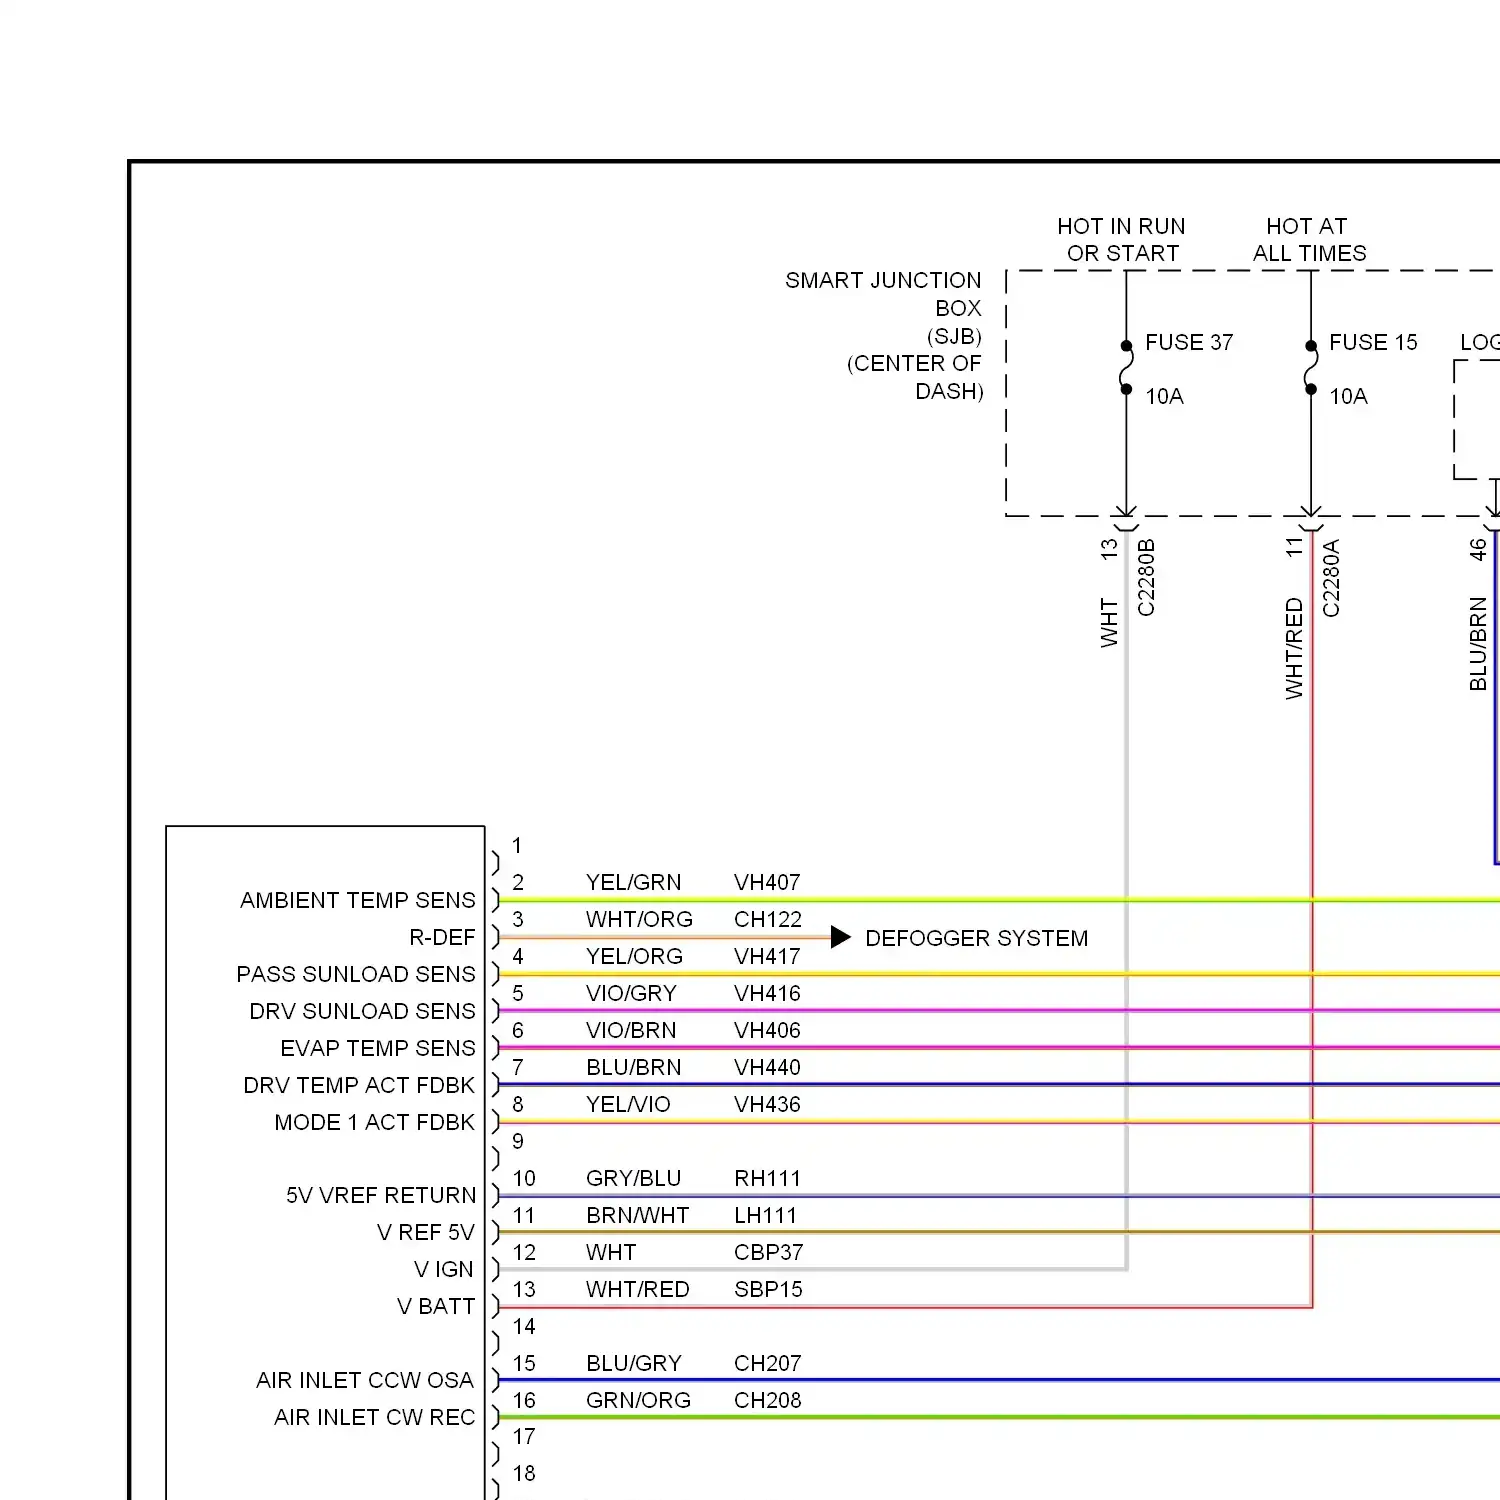Click the AIR INLET CCW OSA label
This screenshot has height=1500, width=1500.
pos(365,1380)
